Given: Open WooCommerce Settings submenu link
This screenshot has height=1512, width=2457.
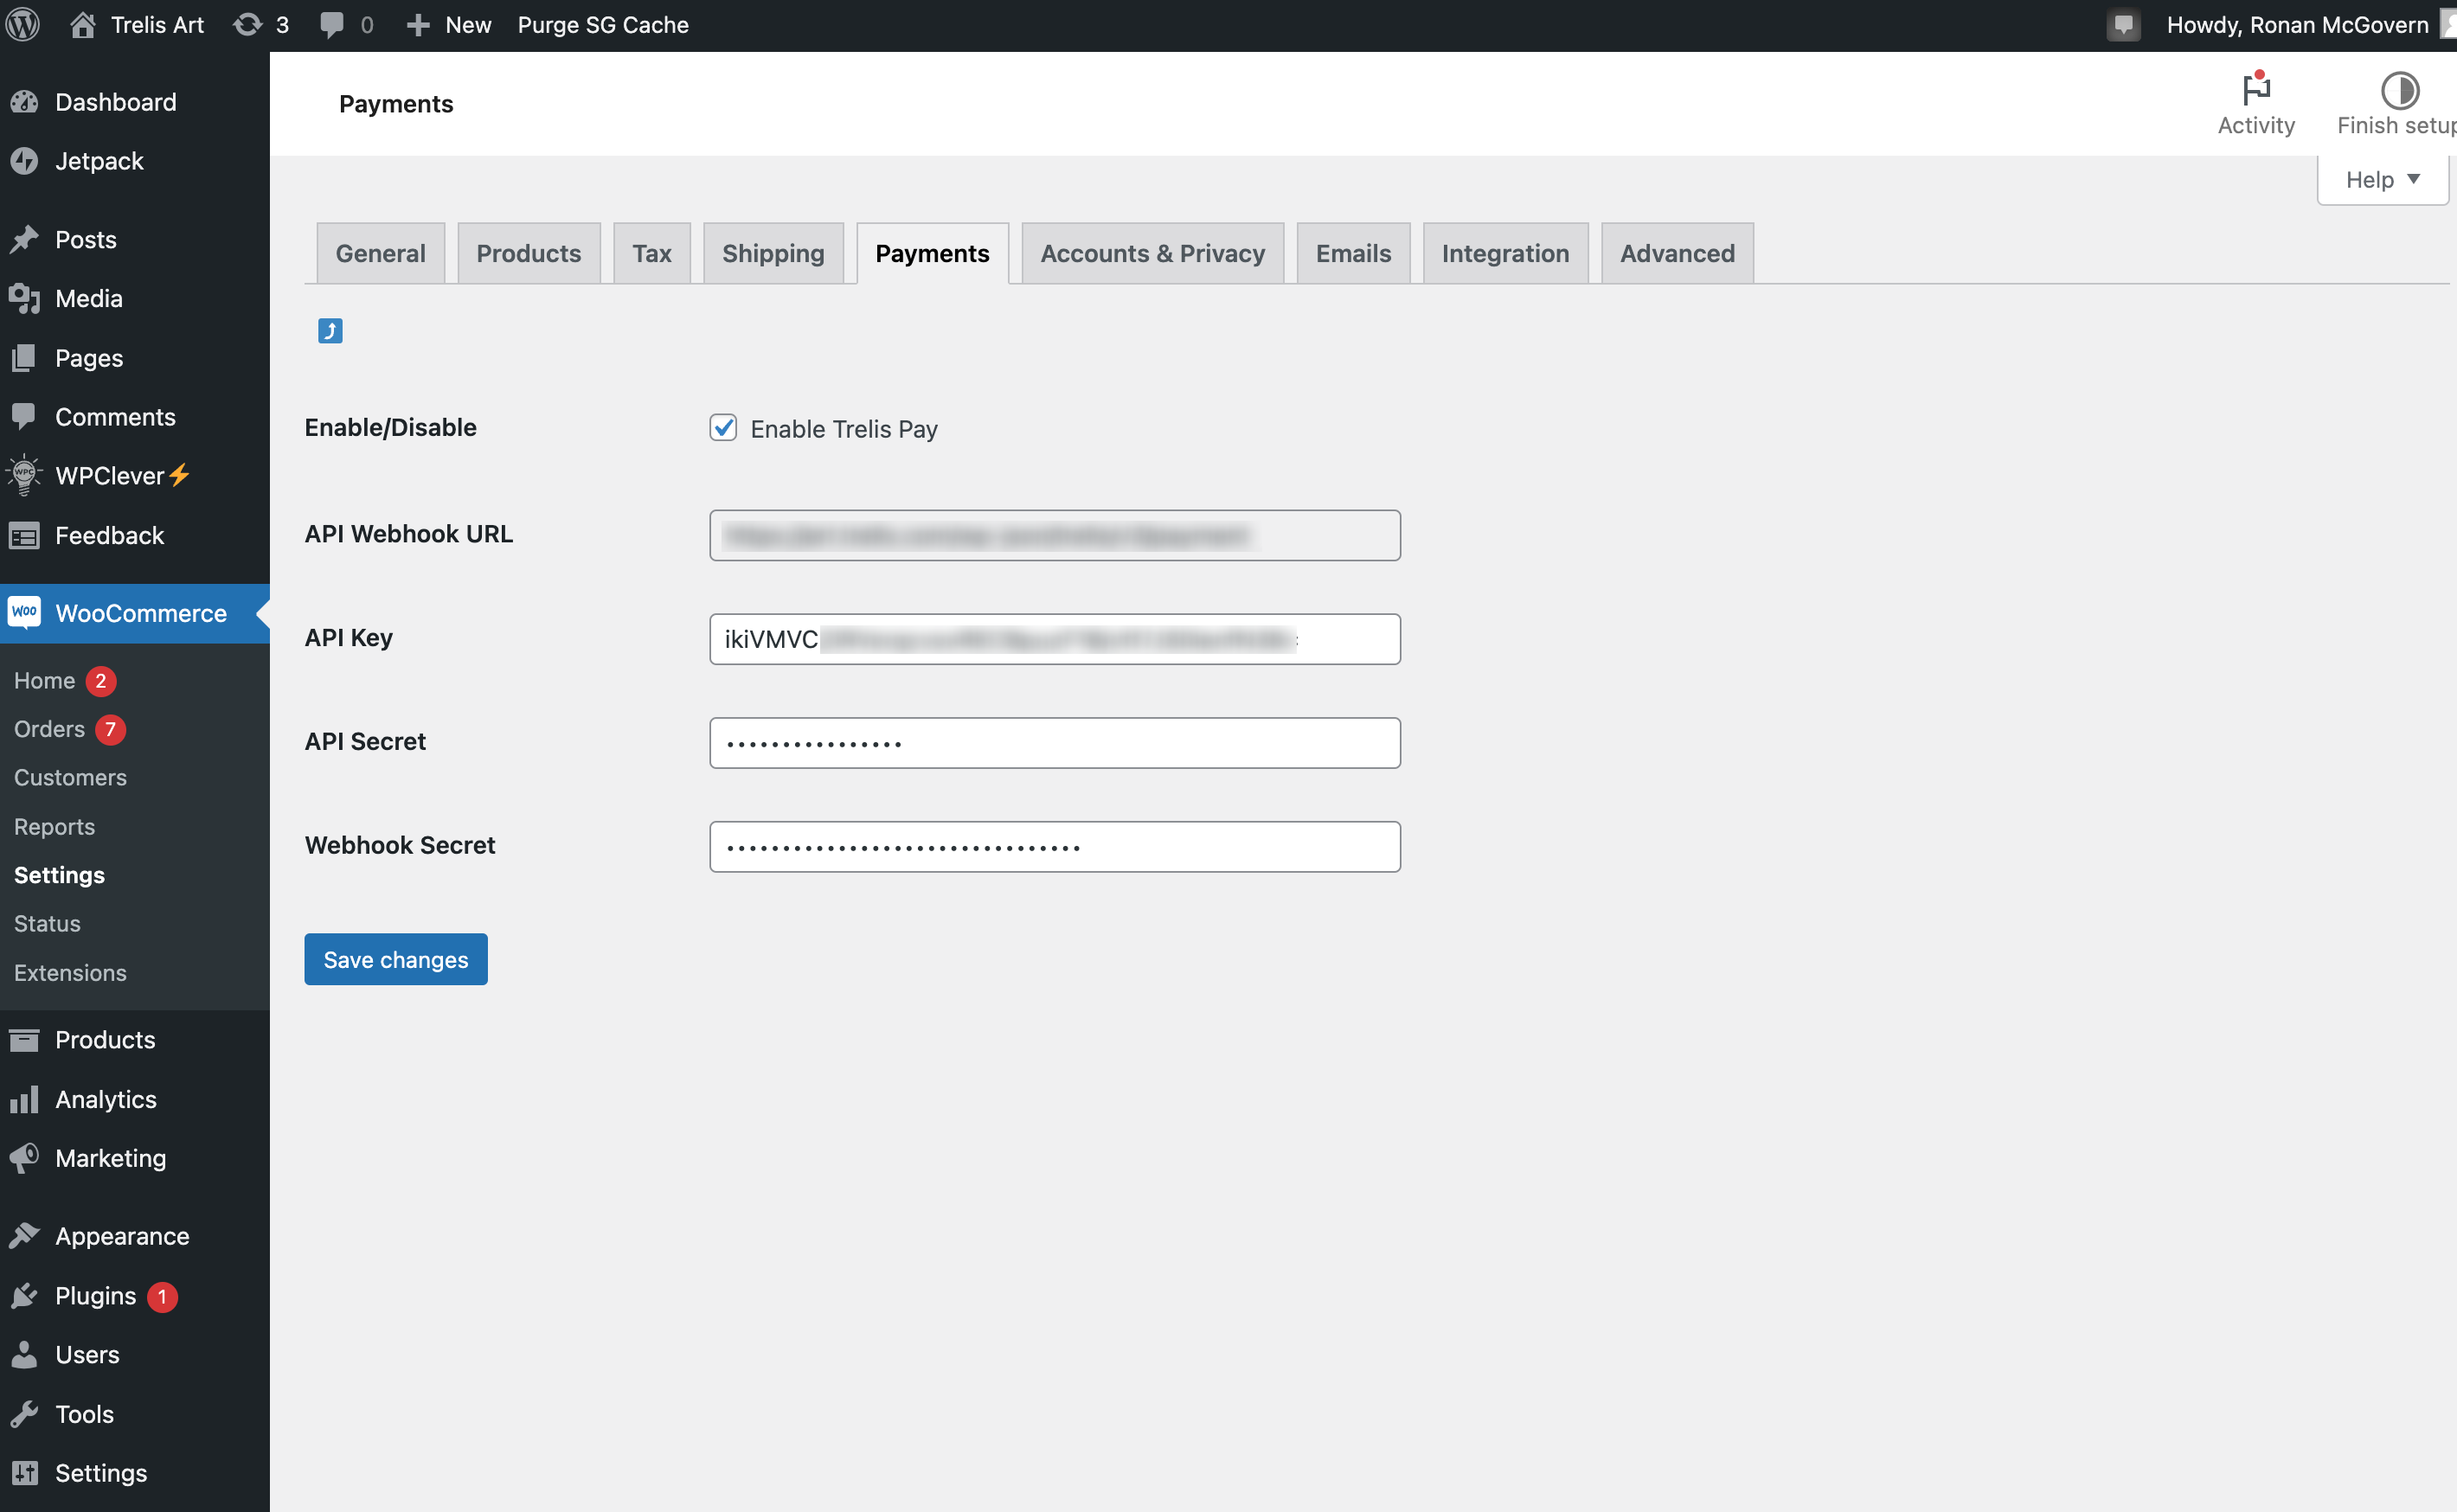Looking at the screenshot, I should click(x=59, y=875).
